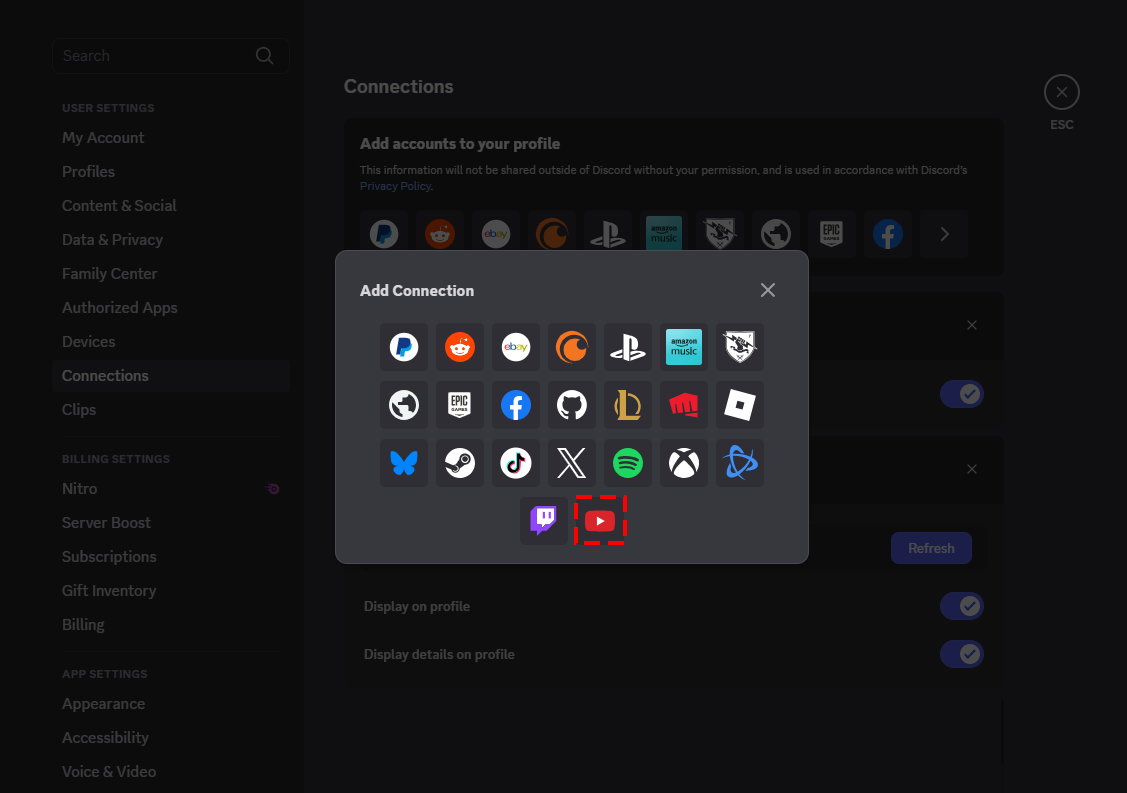Click the PlayStation Network icon
This screenshot has width=1127, height=793.
coord(628,347)
